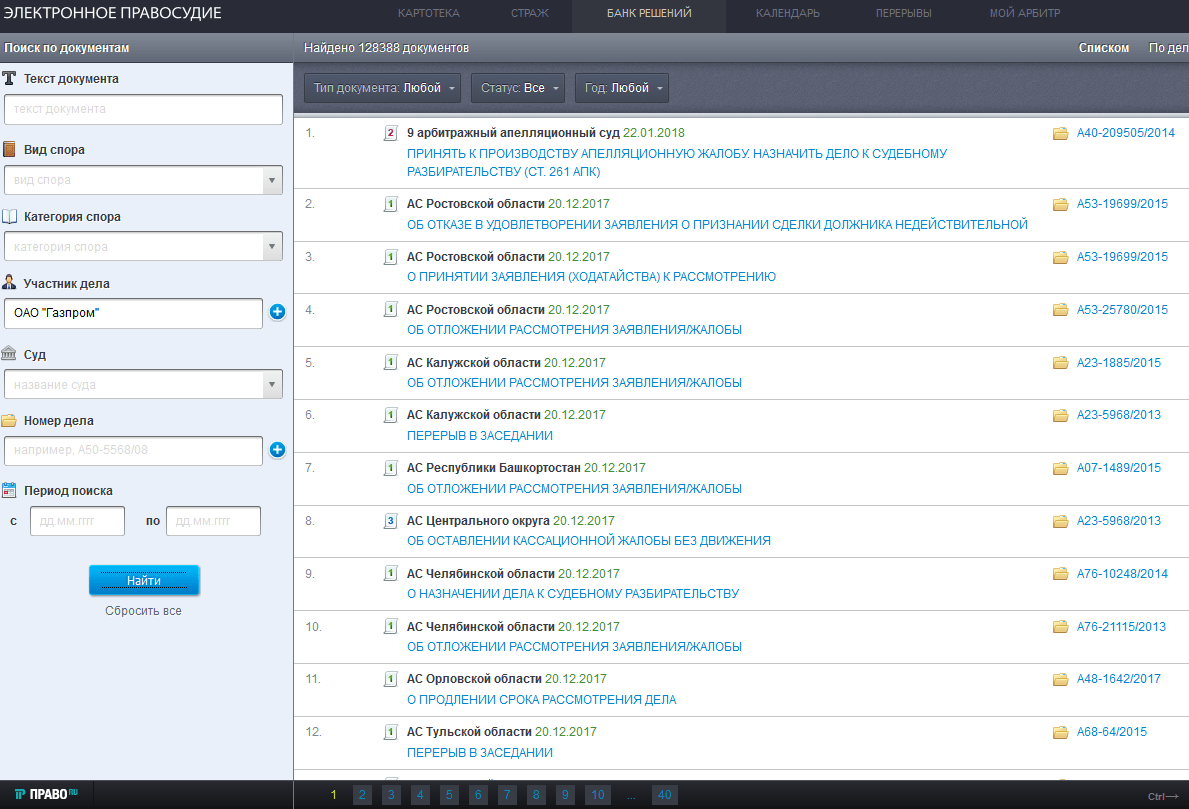Click document icon of result 1 (9 арбитражный апелляционный суд)
1189x809 pixels.
[391, 133]
